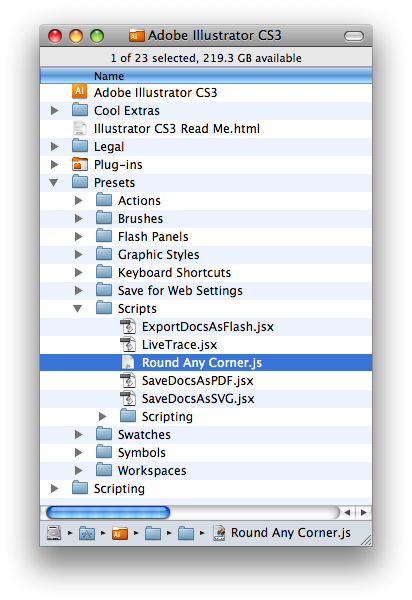Click the SaveDocsAsPDF.jsx script icon
Viewport: 412px width, 600px height.
point(128,380)
